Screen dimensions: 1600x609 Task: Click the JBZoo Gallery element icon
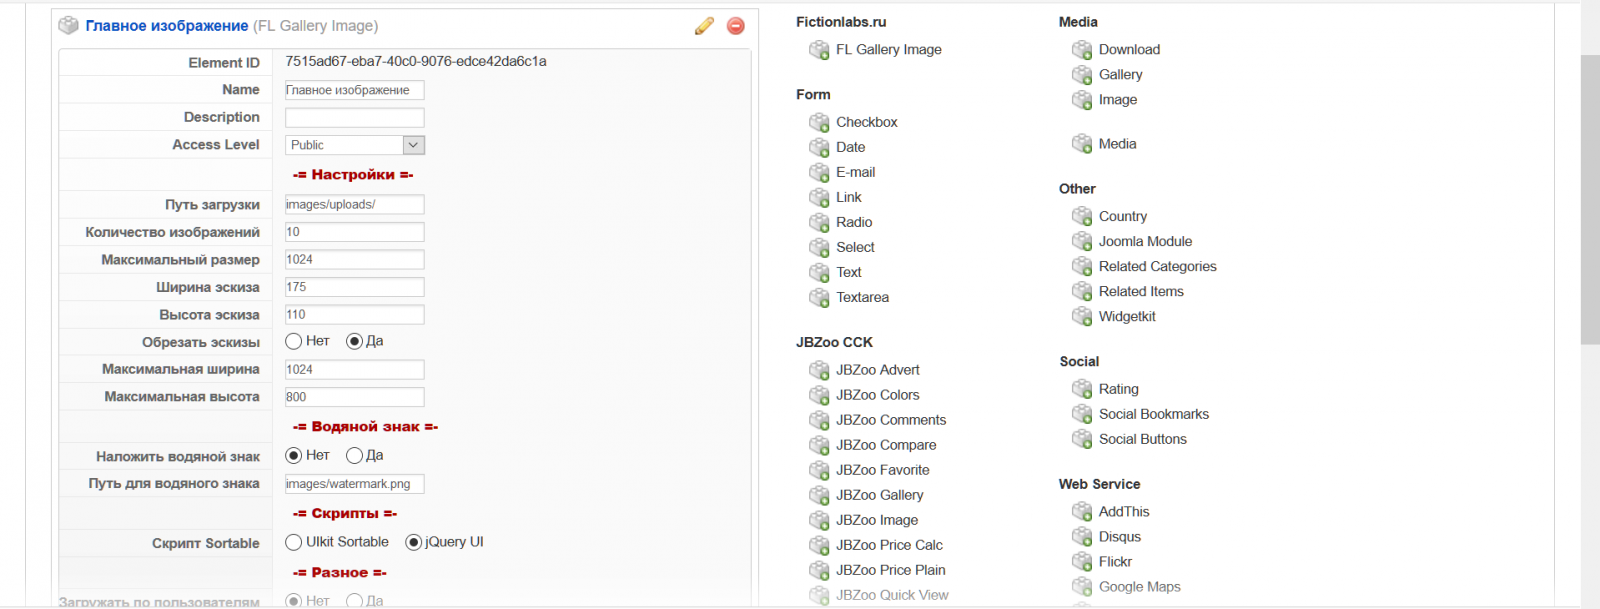tap(819, 495)
